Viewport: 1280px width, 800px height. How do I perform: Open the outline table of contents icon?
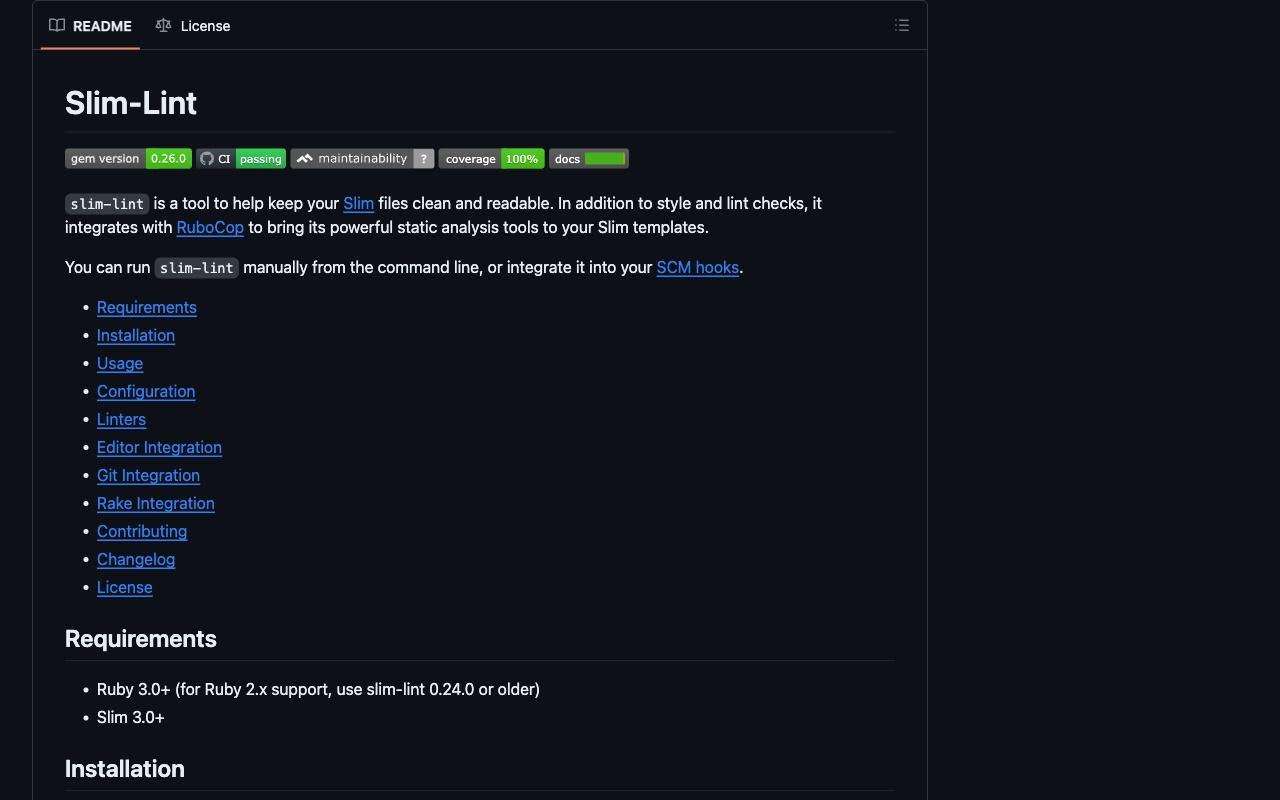pos(902,26)
